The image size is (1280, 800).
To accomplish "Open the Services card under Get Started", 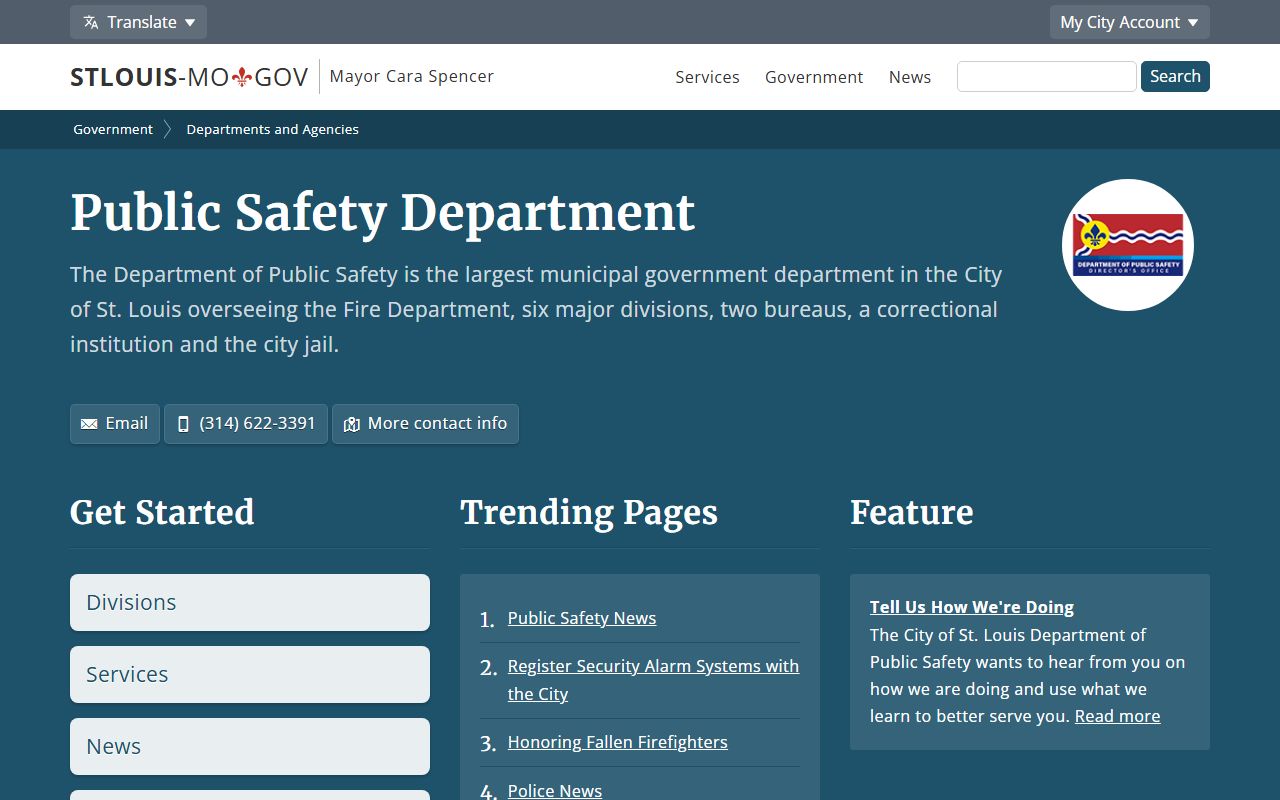I will tap(250, 674).
